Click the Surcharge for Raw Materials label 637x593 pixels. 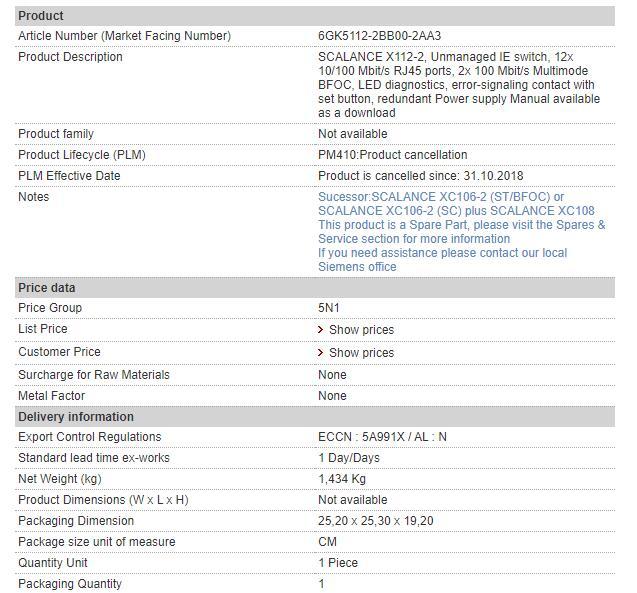pos(94,375)
